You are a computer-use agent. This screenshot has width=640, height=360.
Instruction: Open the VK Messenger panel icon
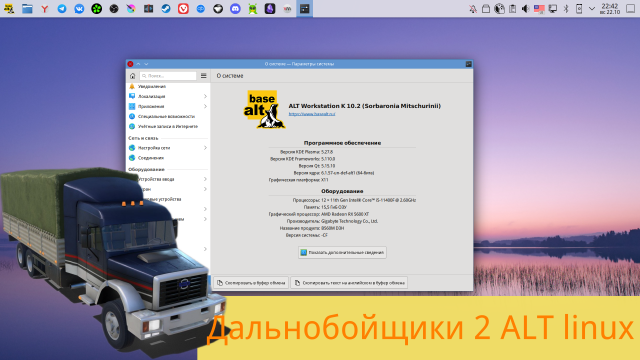coord(79,9)
